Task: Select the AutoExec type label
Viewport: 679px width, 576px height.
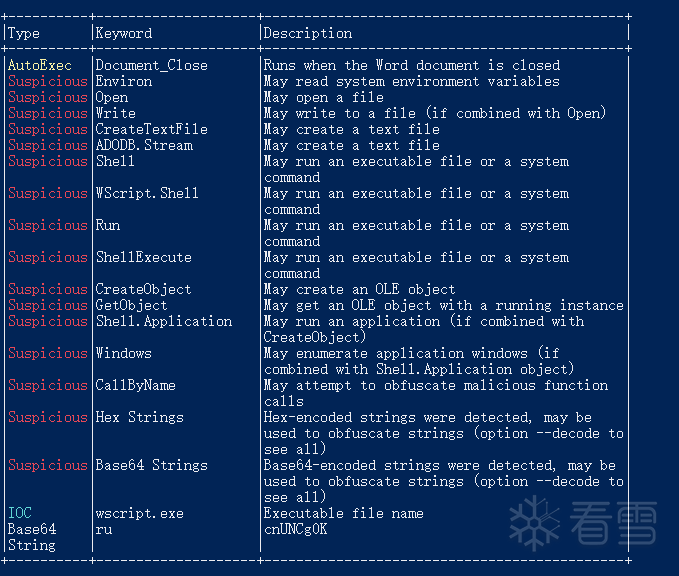Action: [x=40, y=65]
